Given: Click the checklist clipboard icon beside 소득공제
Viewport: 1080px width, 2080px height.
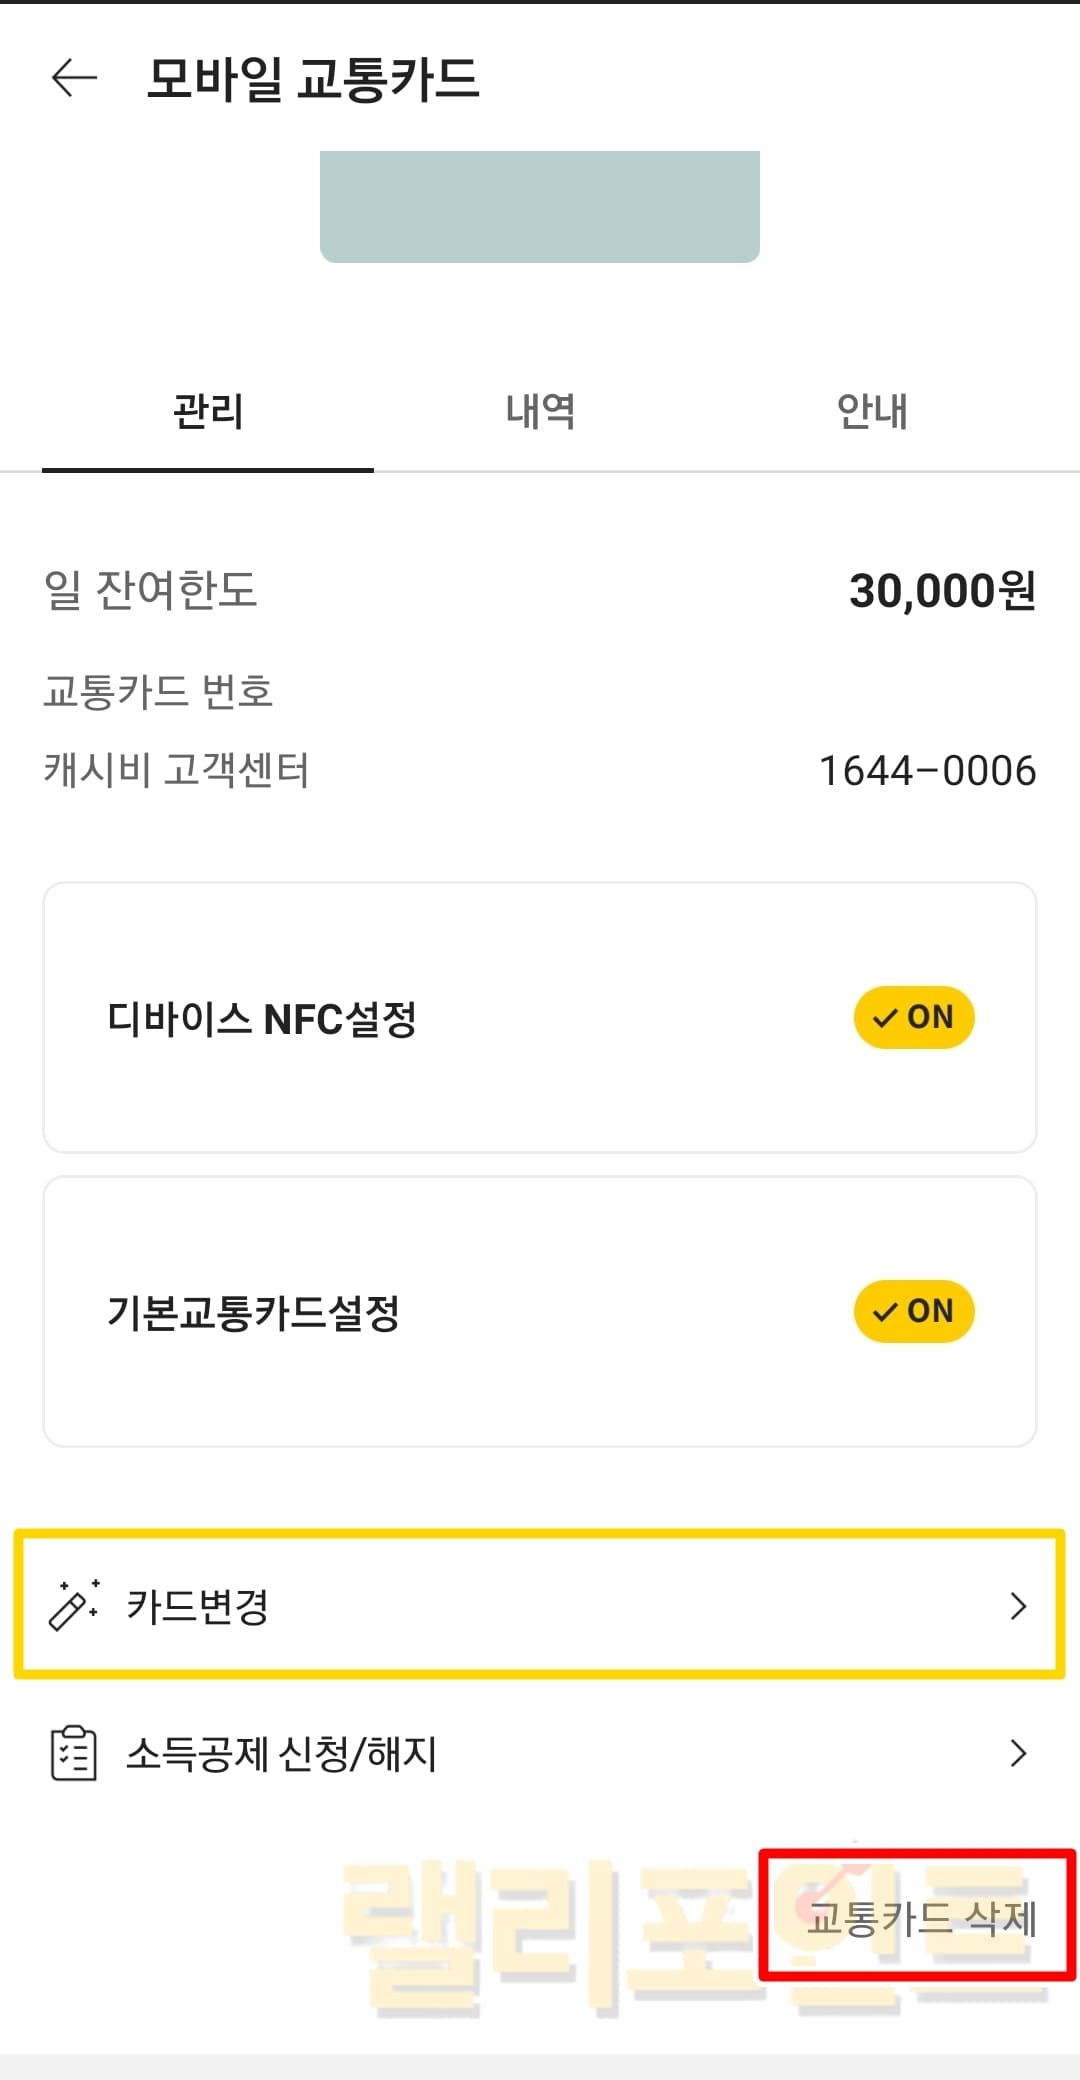Looking at the screenshot, I should pyautogui.click(x=73, y=1753).
